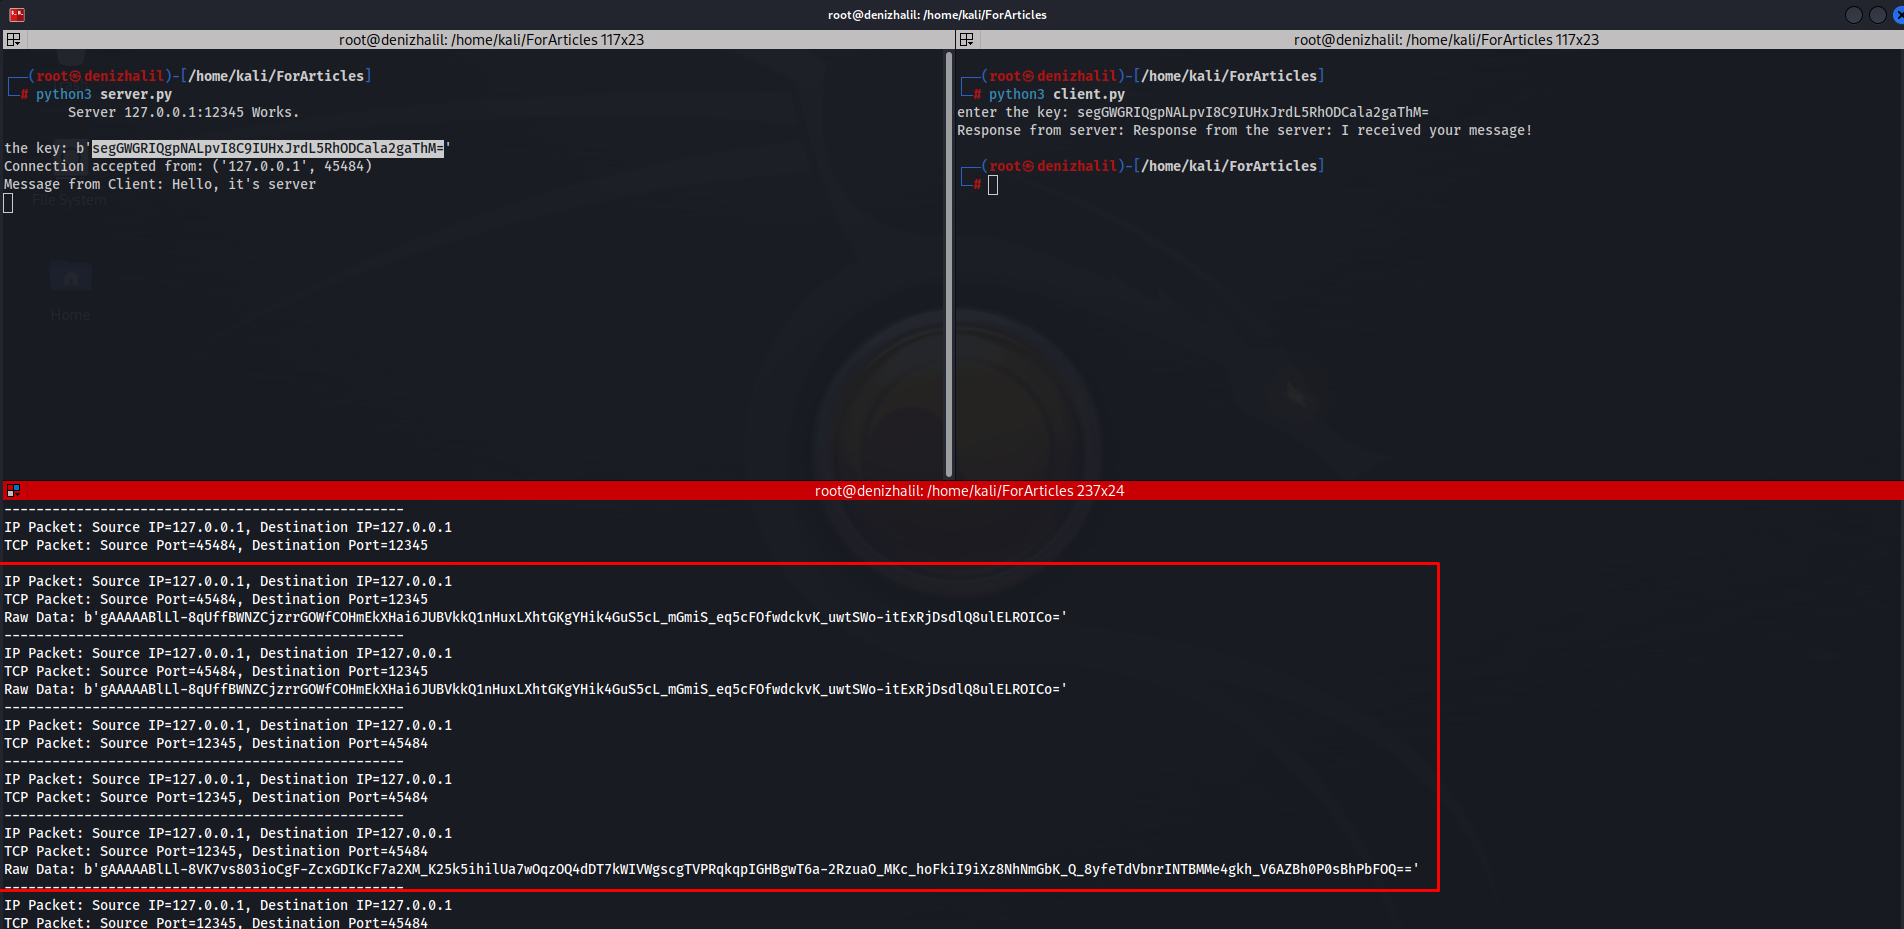
Task: Maximize the Terminator window
Action: pos(1877,15)
